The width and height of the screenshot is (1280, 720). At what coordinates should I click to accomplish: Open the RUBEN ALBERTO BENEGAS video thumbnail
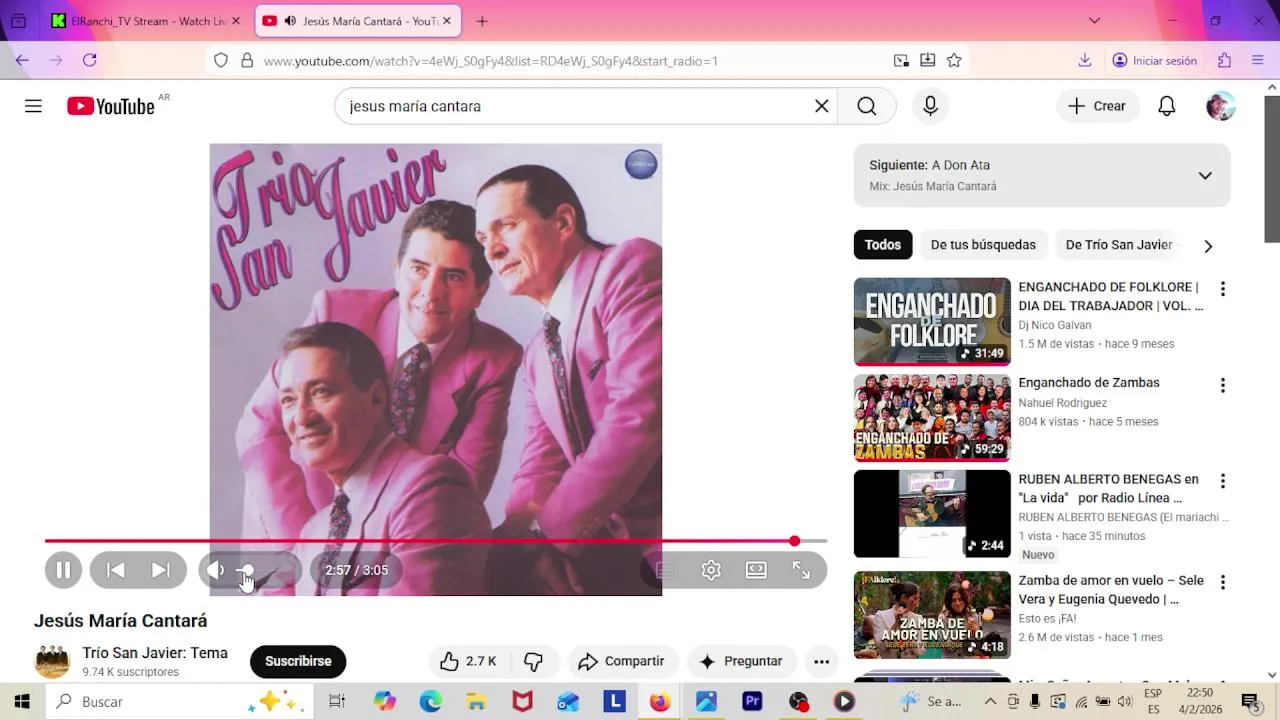click(x=932, y=514)
